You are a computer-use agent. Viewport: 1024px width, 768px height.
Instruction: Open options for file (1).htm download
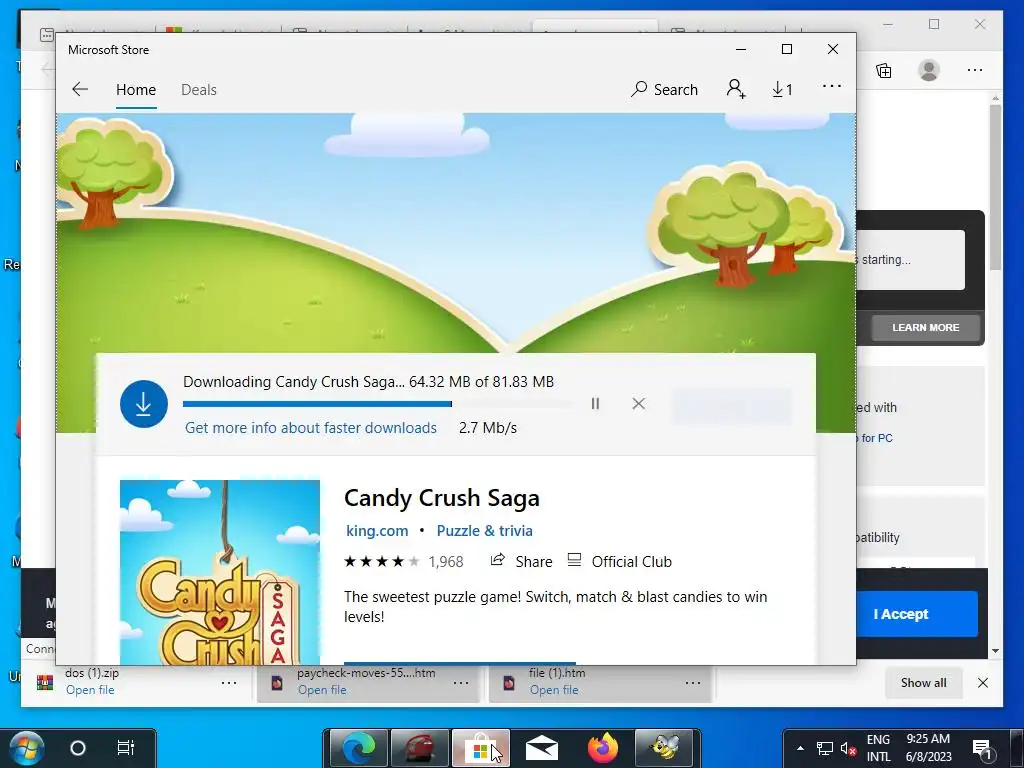click(x=692, y=683)
